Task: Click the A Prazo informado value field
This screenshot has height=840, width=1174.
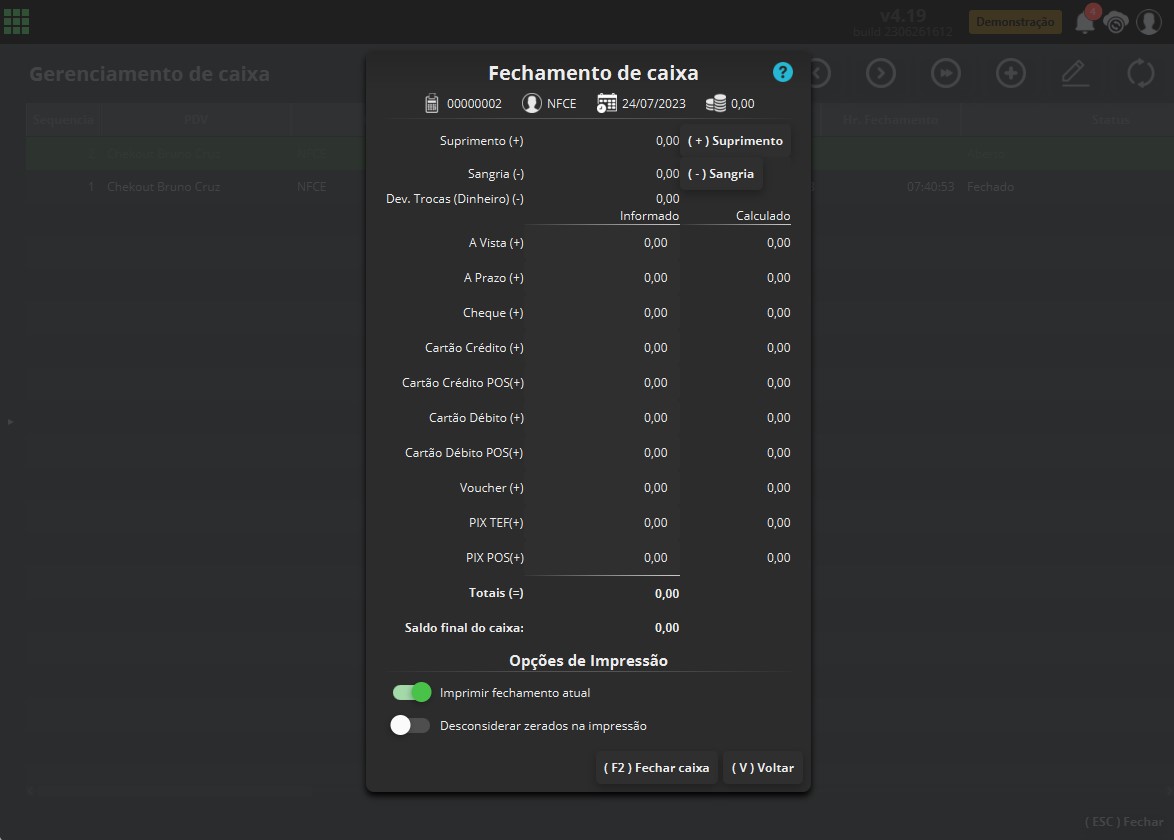Action: (x=602, y=278)
